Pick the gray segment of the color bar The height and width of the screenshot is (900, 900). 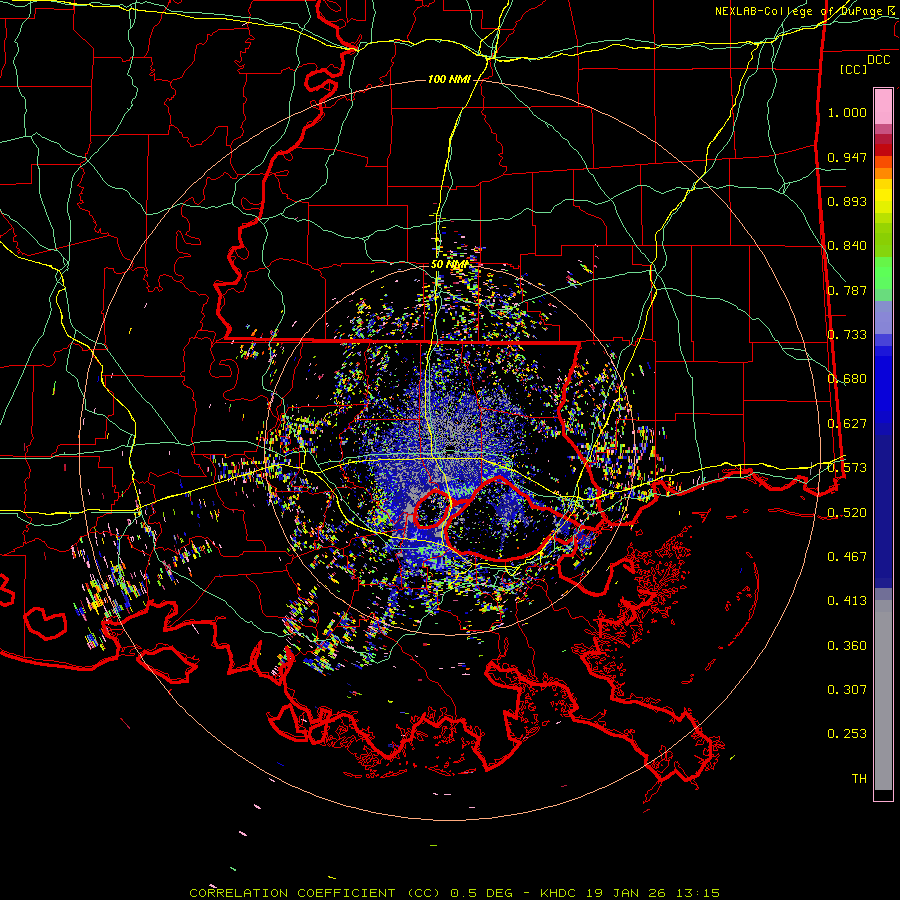point(883,695)
